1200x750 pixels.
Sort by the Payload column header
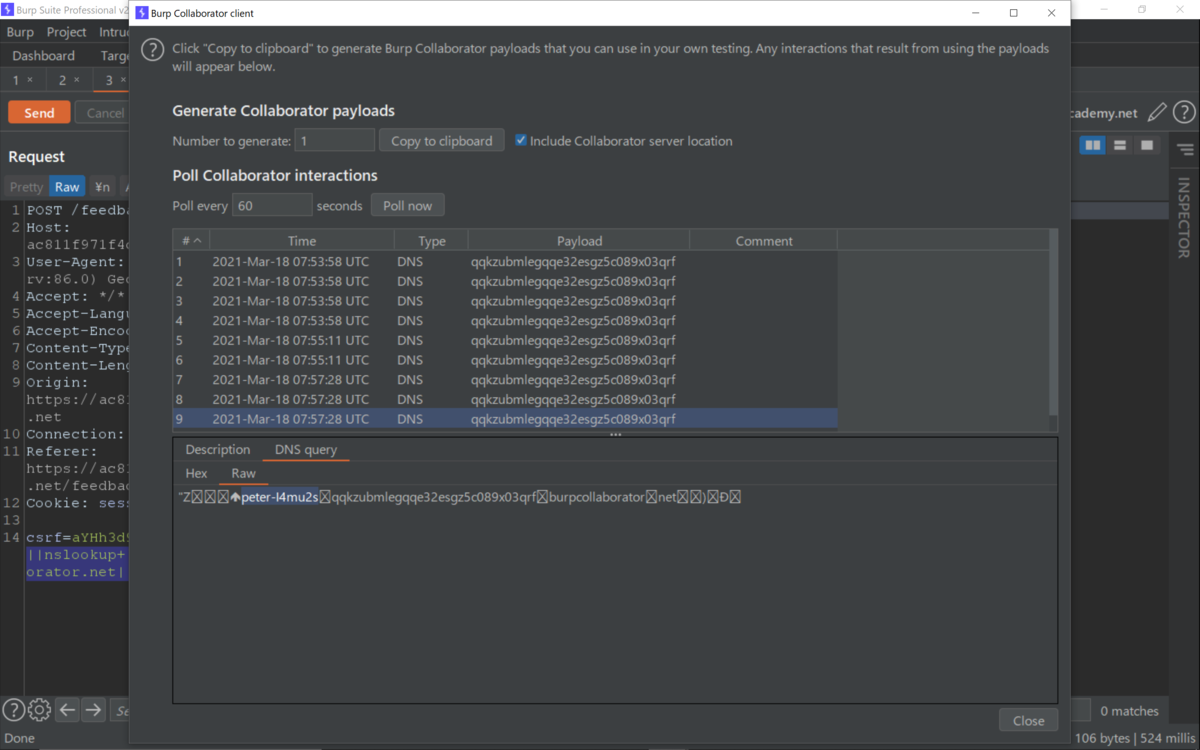coord(579,241)
